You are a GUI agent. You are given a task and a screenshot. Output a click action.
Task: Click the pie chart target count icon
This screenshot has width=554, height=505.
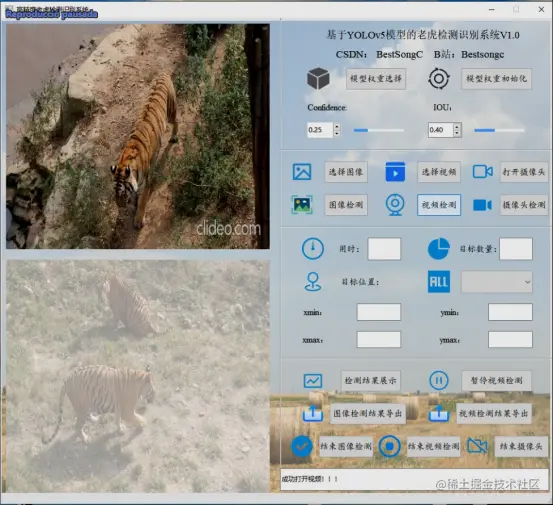coord(438,248)
